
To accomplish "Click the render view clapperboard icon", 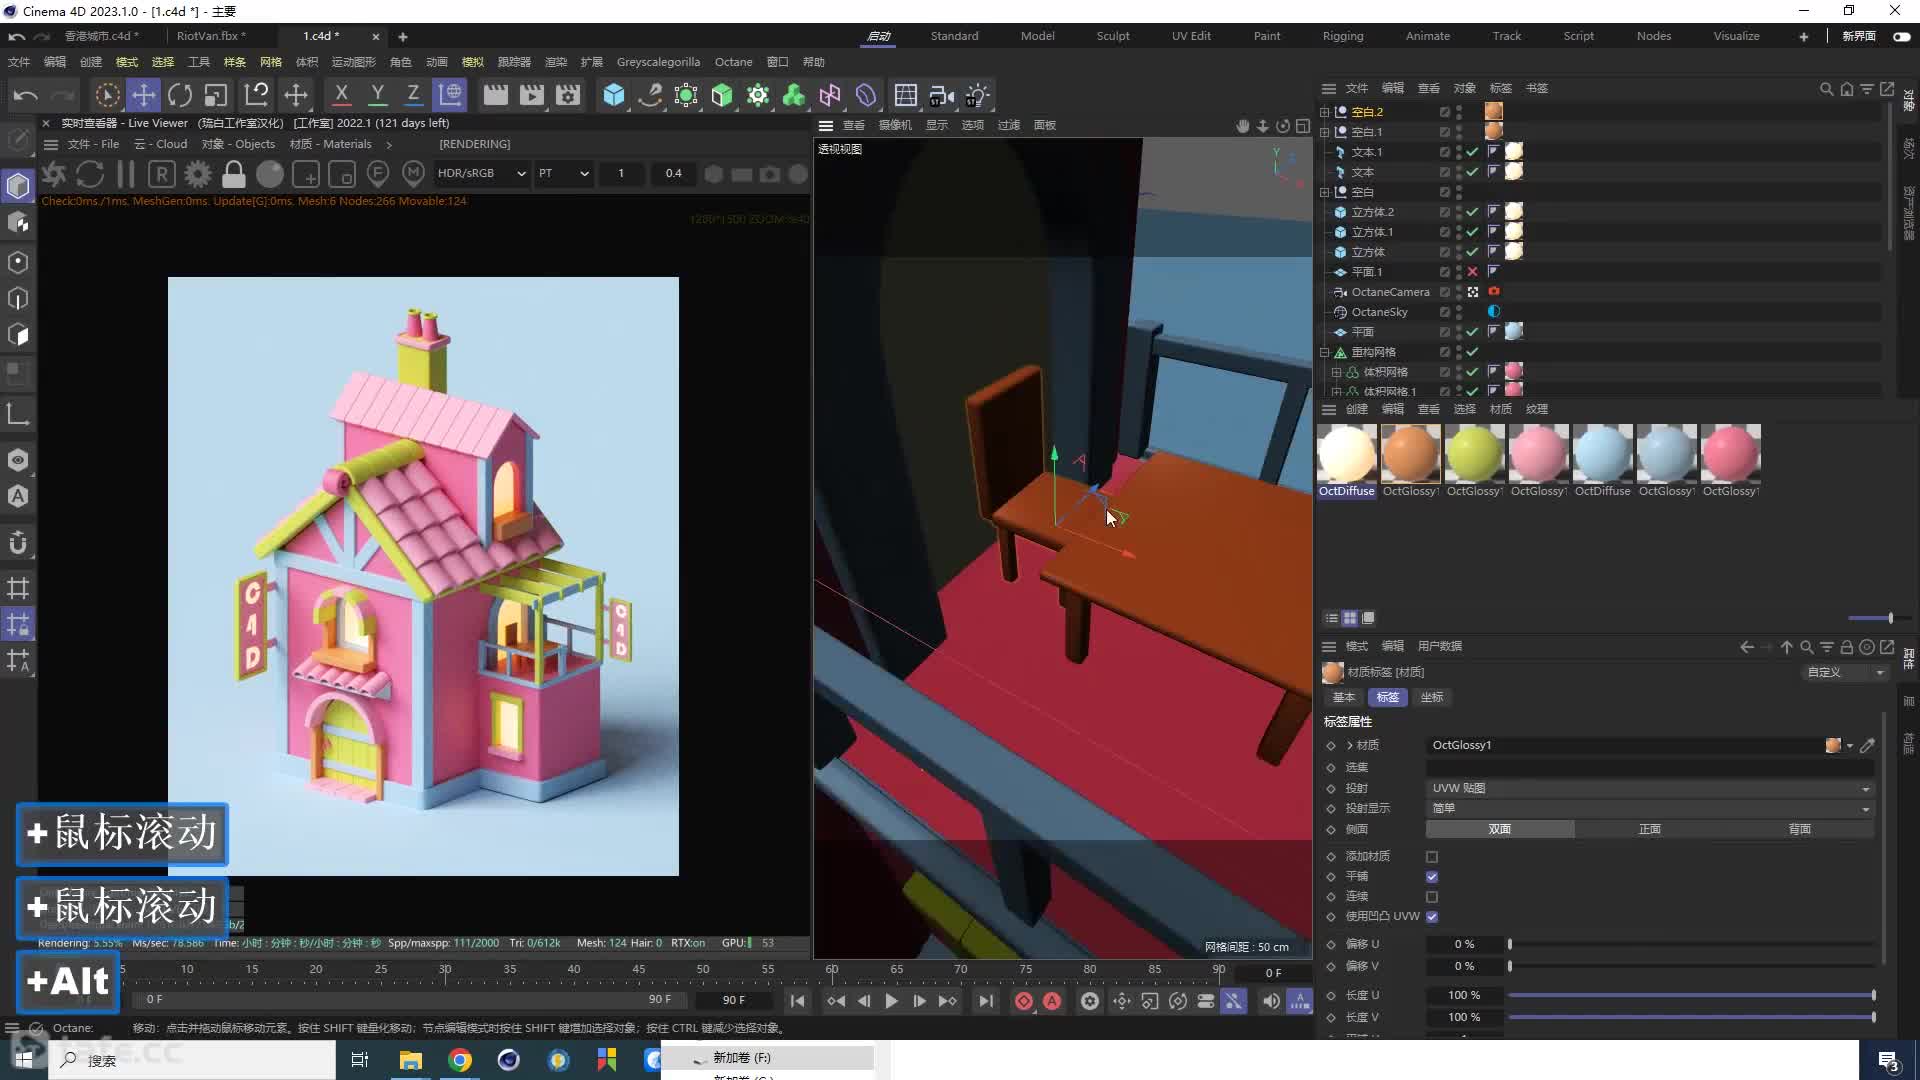I will pyautogui.click(x=495, y=95).
